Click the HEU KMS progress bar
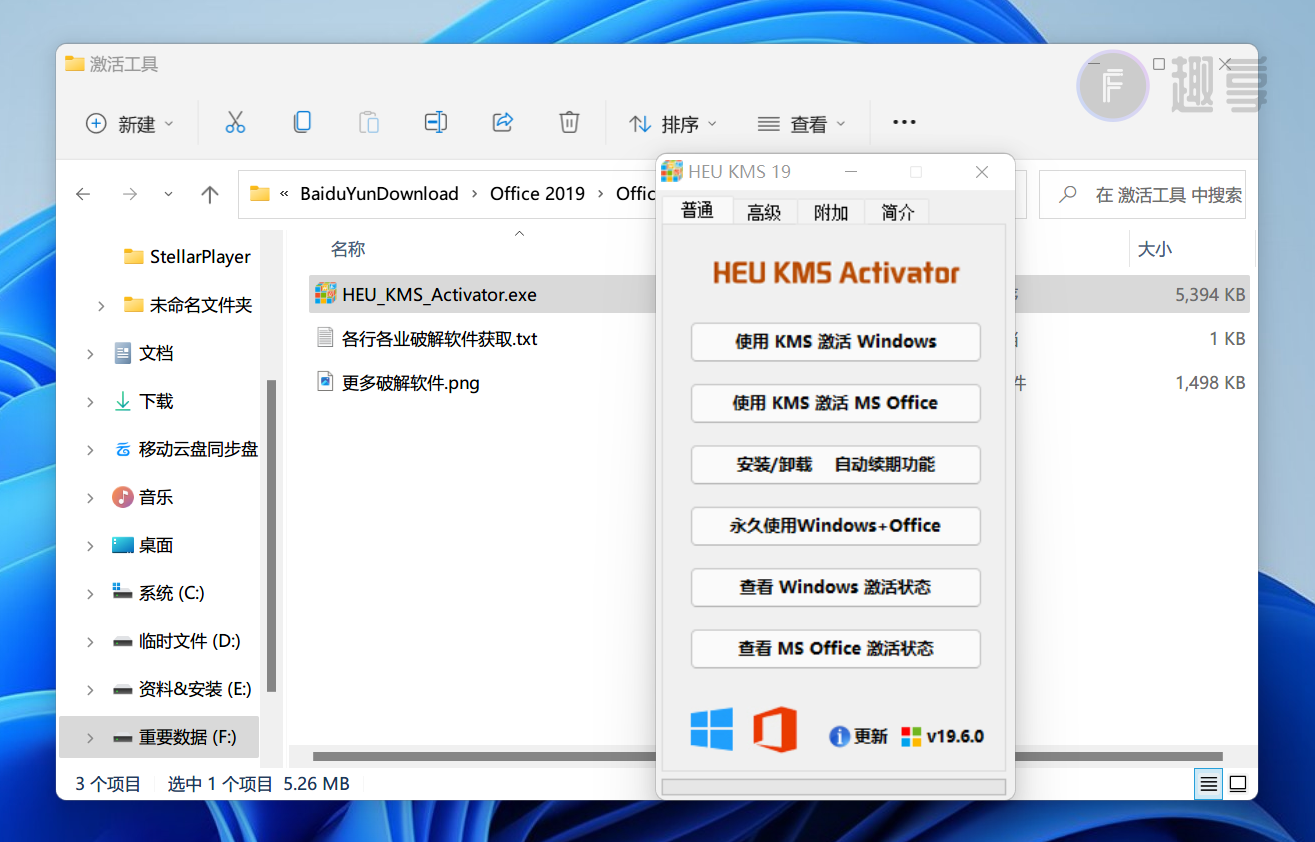Screen dimensions: 1315x842 coord(835,787)
